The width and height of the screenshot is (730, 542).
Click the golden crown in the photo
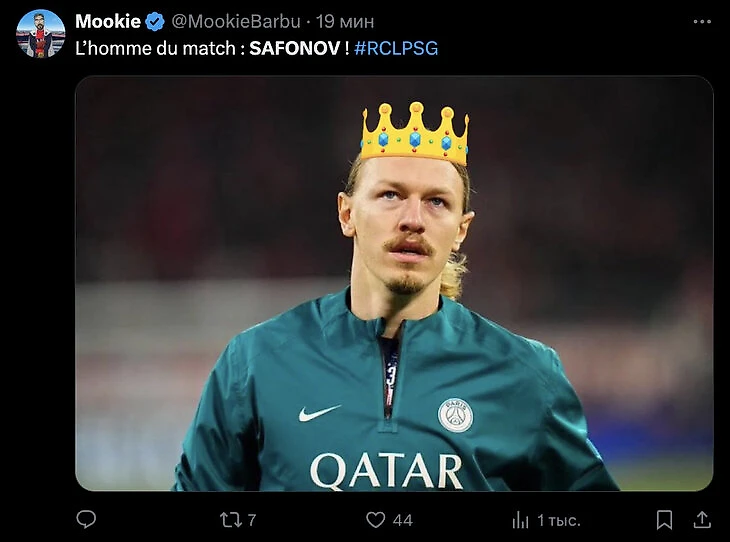pos(414,133)
